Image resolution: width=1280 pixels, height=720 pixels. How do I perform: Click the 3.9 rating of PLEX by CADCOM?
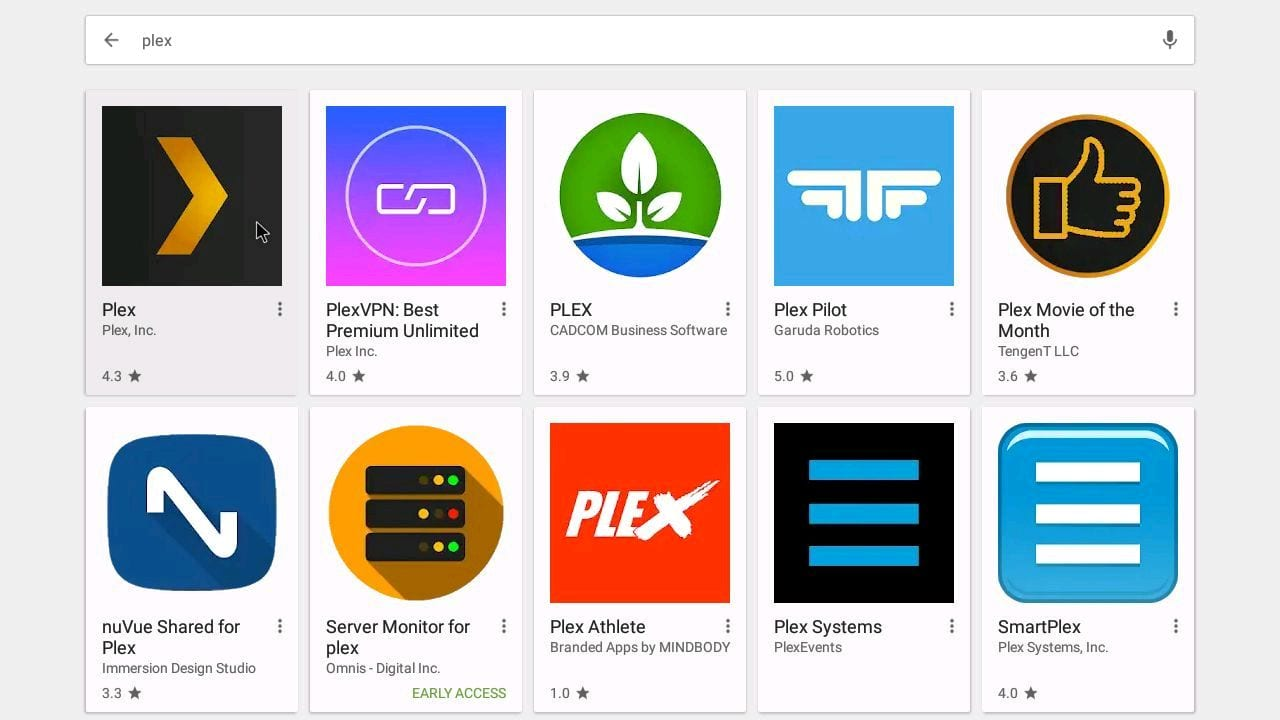tap(569, 376)
